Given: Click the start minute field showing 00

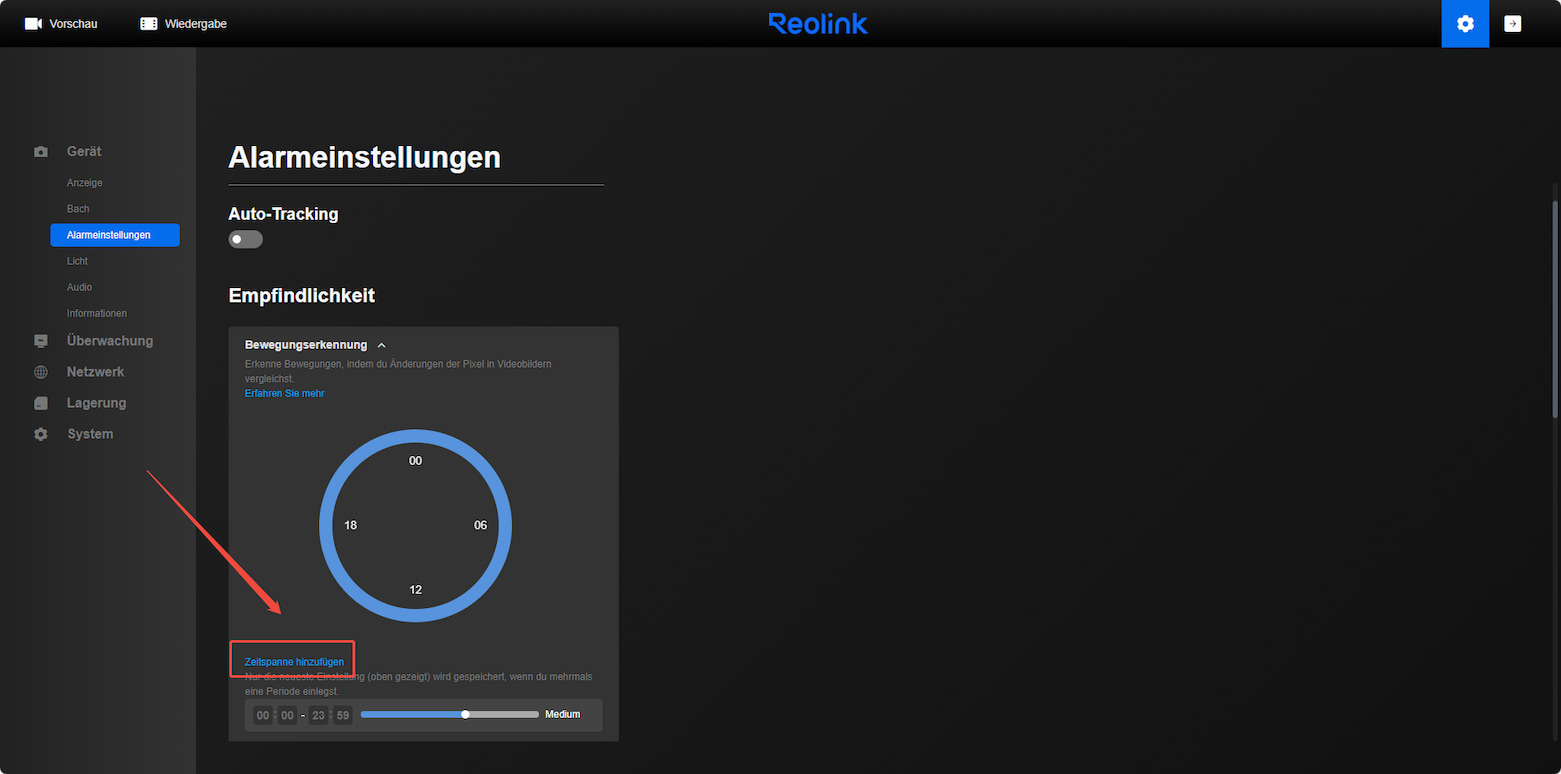Looking at the screenshot, I should point(287,715).
